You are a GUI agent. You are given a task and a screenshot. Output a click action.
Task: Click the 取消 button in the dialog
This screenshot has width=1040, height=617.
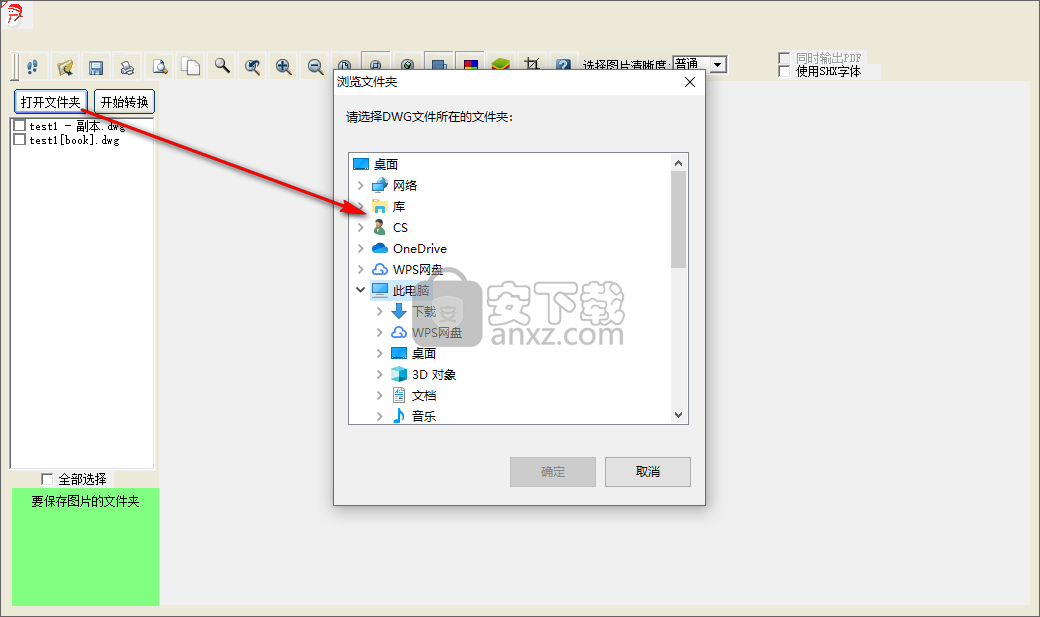coord(647,471)
